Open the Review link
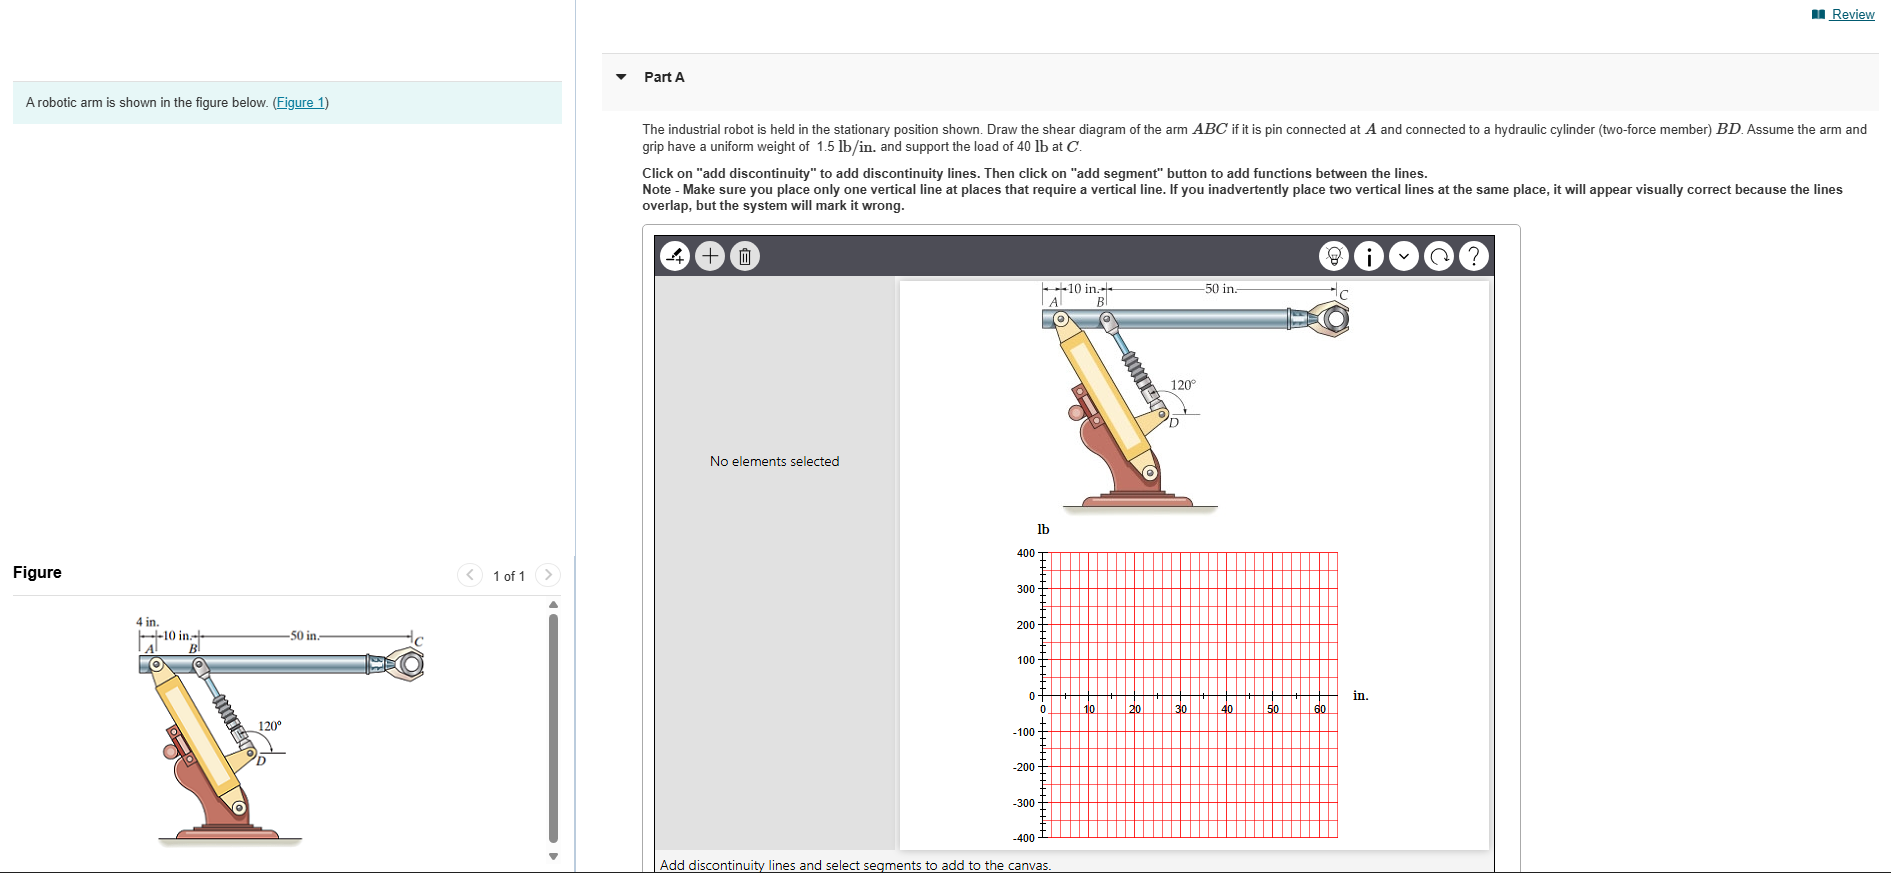Image resolution: width=1891 pixels, height=873 pixels. (1853, 14)
